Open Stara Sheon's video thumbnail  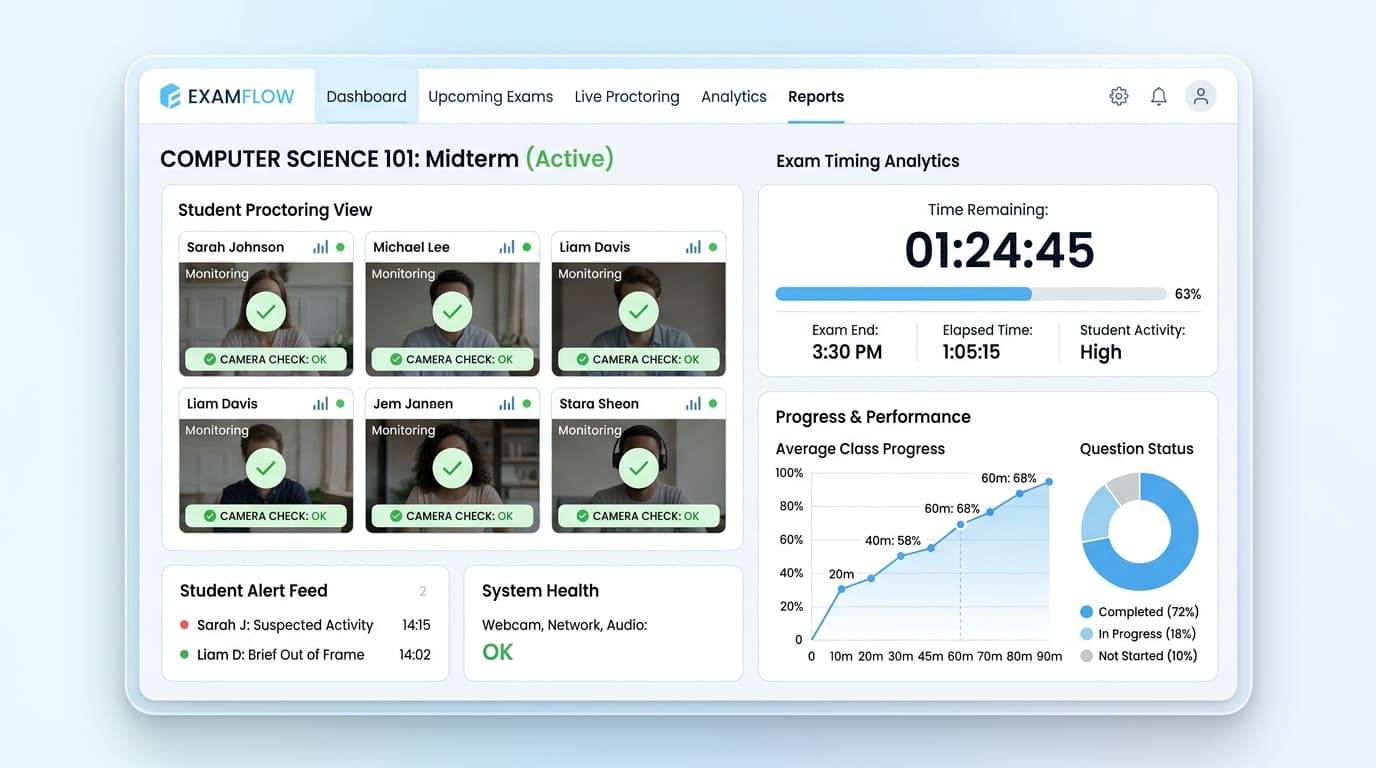638,476
